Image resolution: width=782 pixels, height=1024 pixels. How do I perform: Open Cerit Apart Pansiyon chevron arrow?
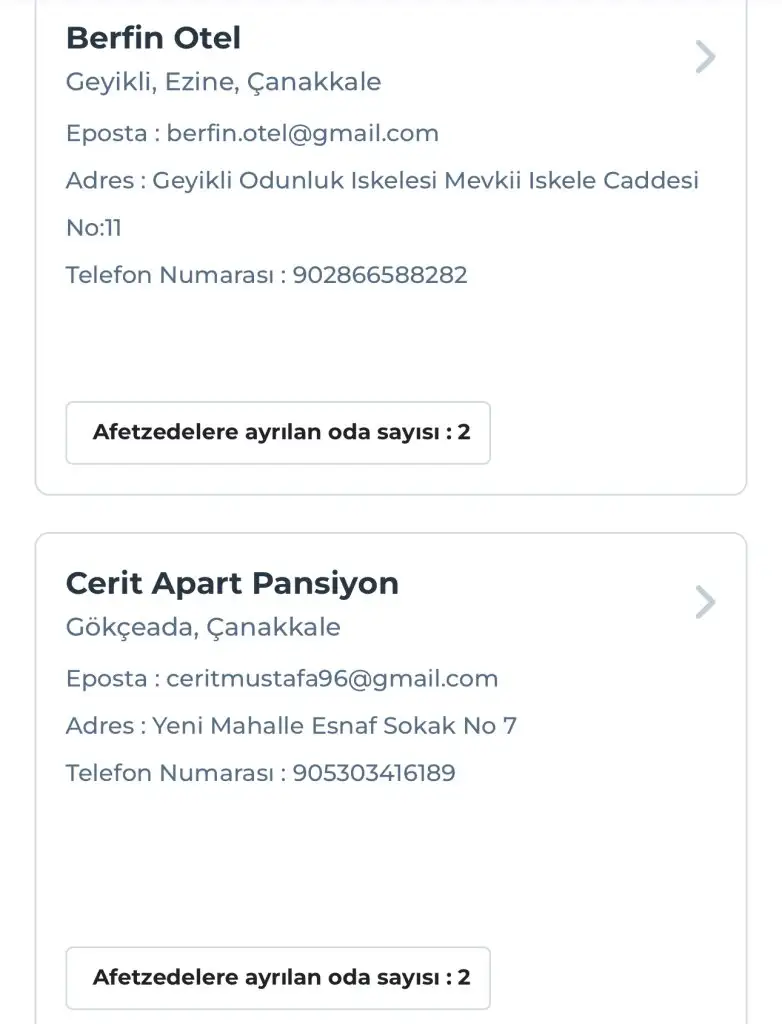[705, 603]
